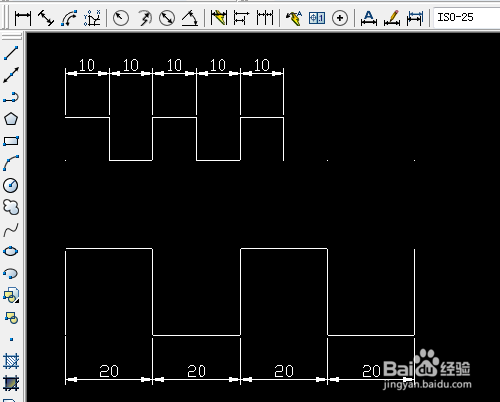Place a Center Mark with the tool
Image resolution: width=500 pixels, height=402 pixels.
(x=340, y=18)
